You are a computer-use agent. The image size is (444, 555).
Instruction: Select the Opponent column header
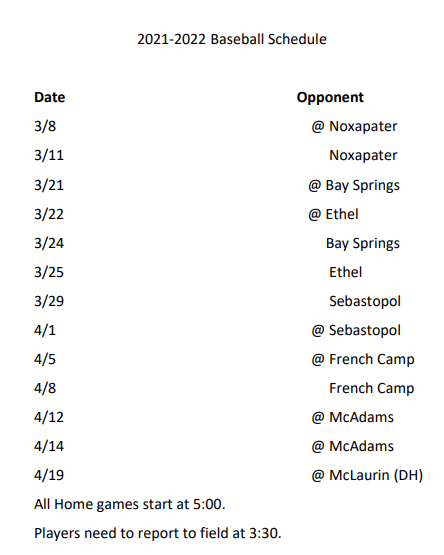click(330, 98)
